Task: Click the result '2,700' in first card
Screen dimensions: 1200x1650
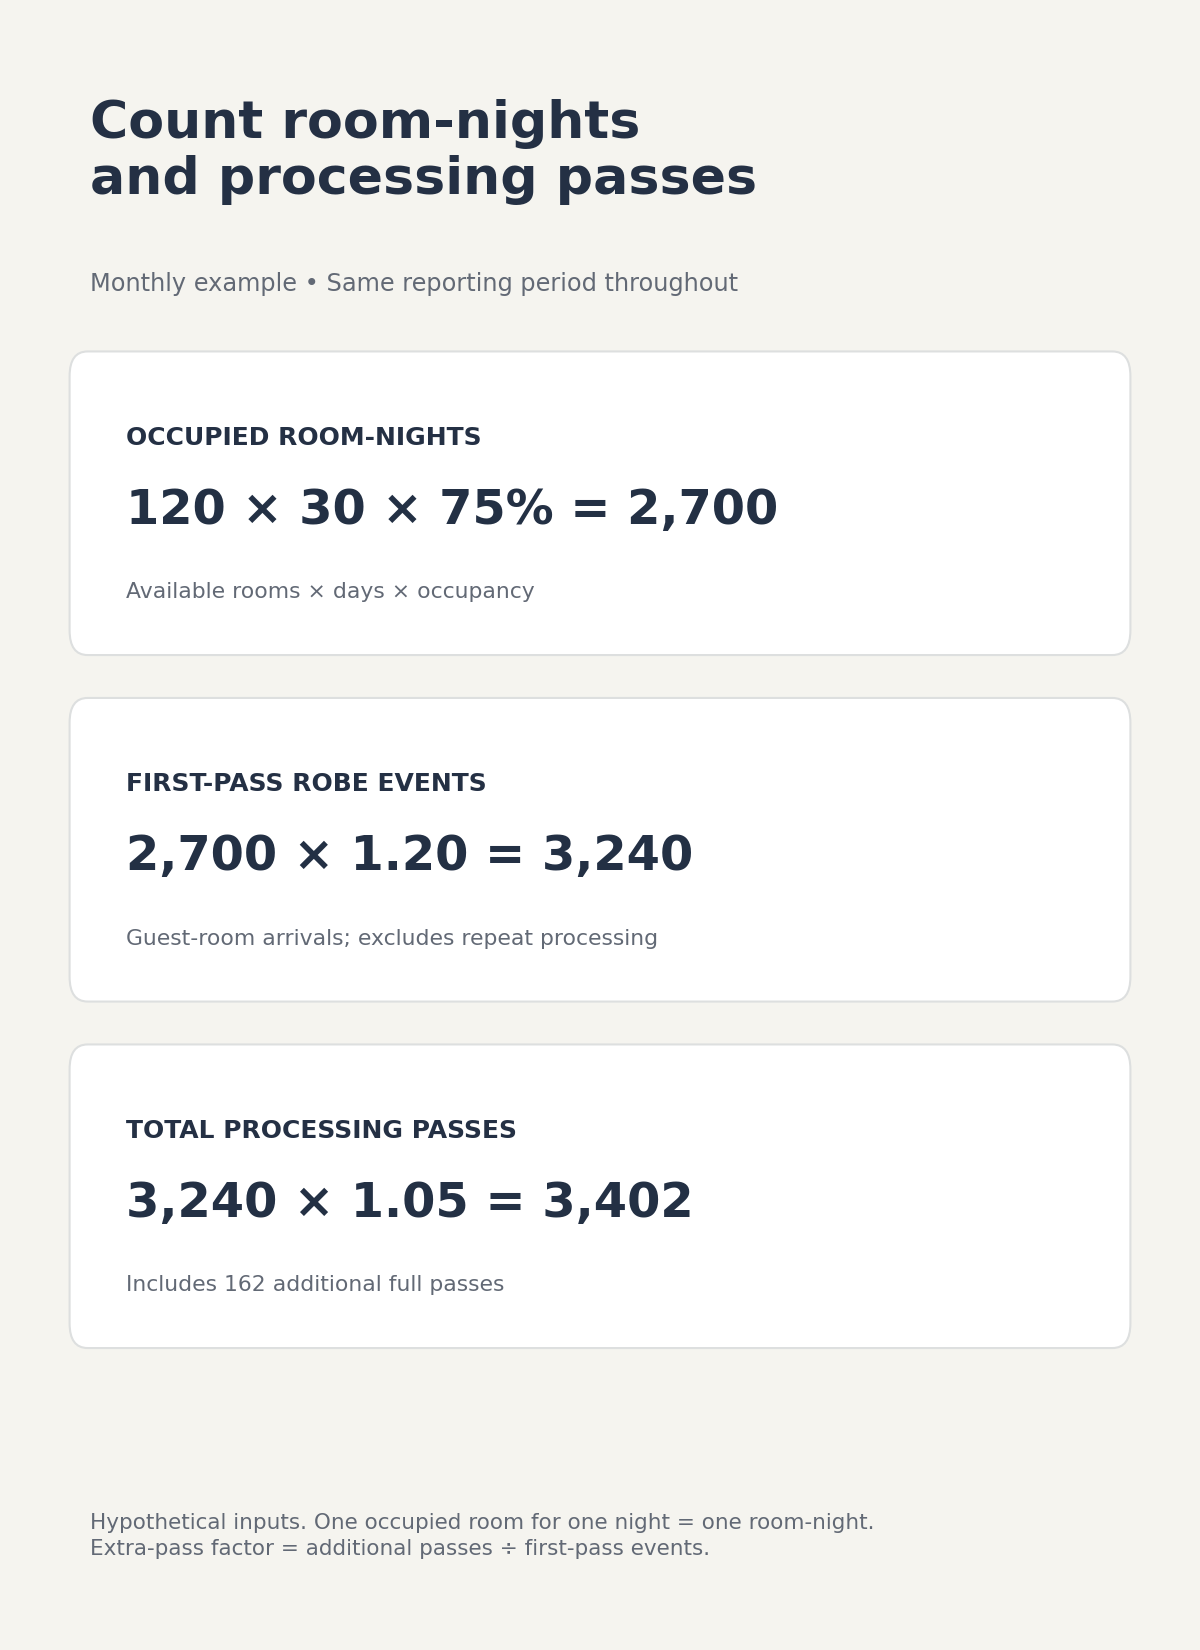Action: pyautogui.click(x=702, y=509)
